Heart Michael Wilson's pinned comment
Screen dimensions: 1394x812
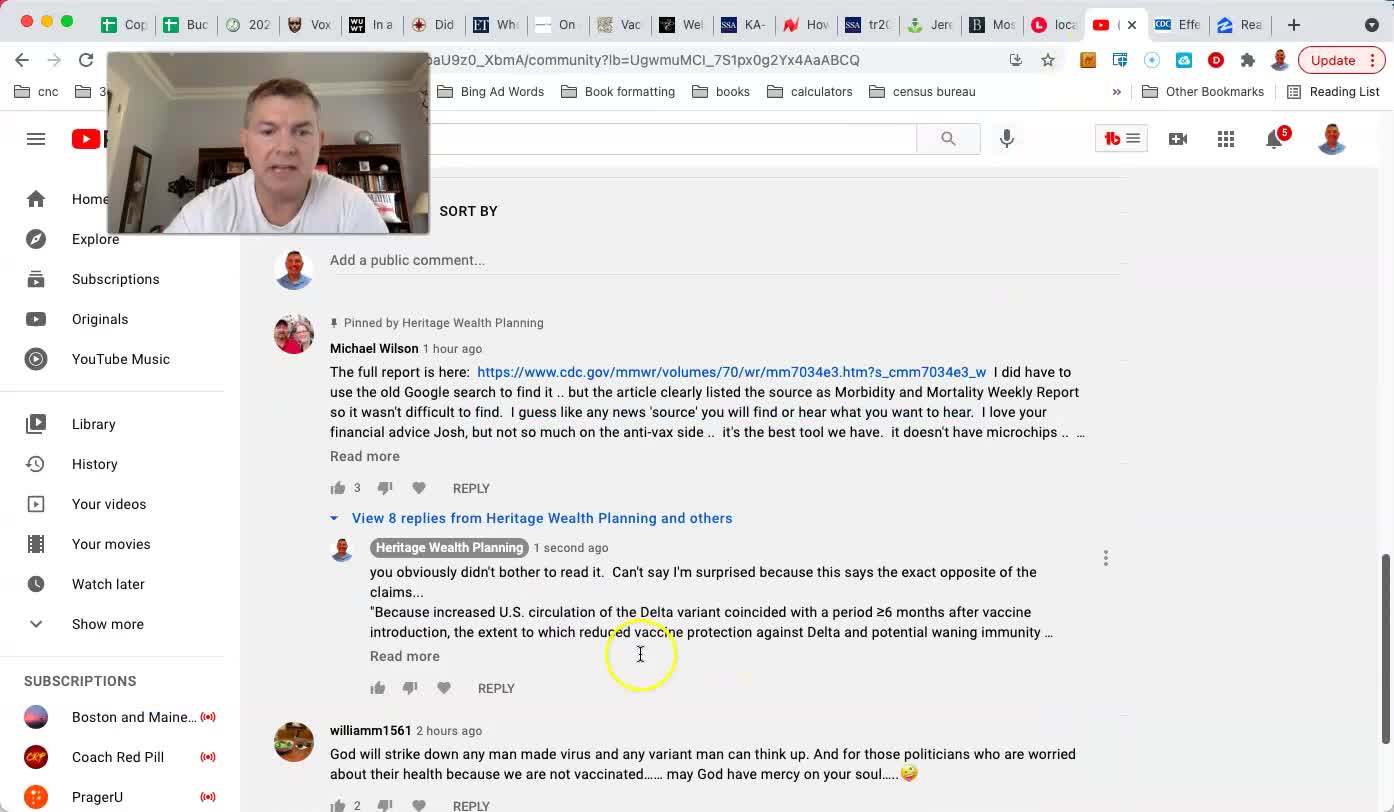[419, 488]
